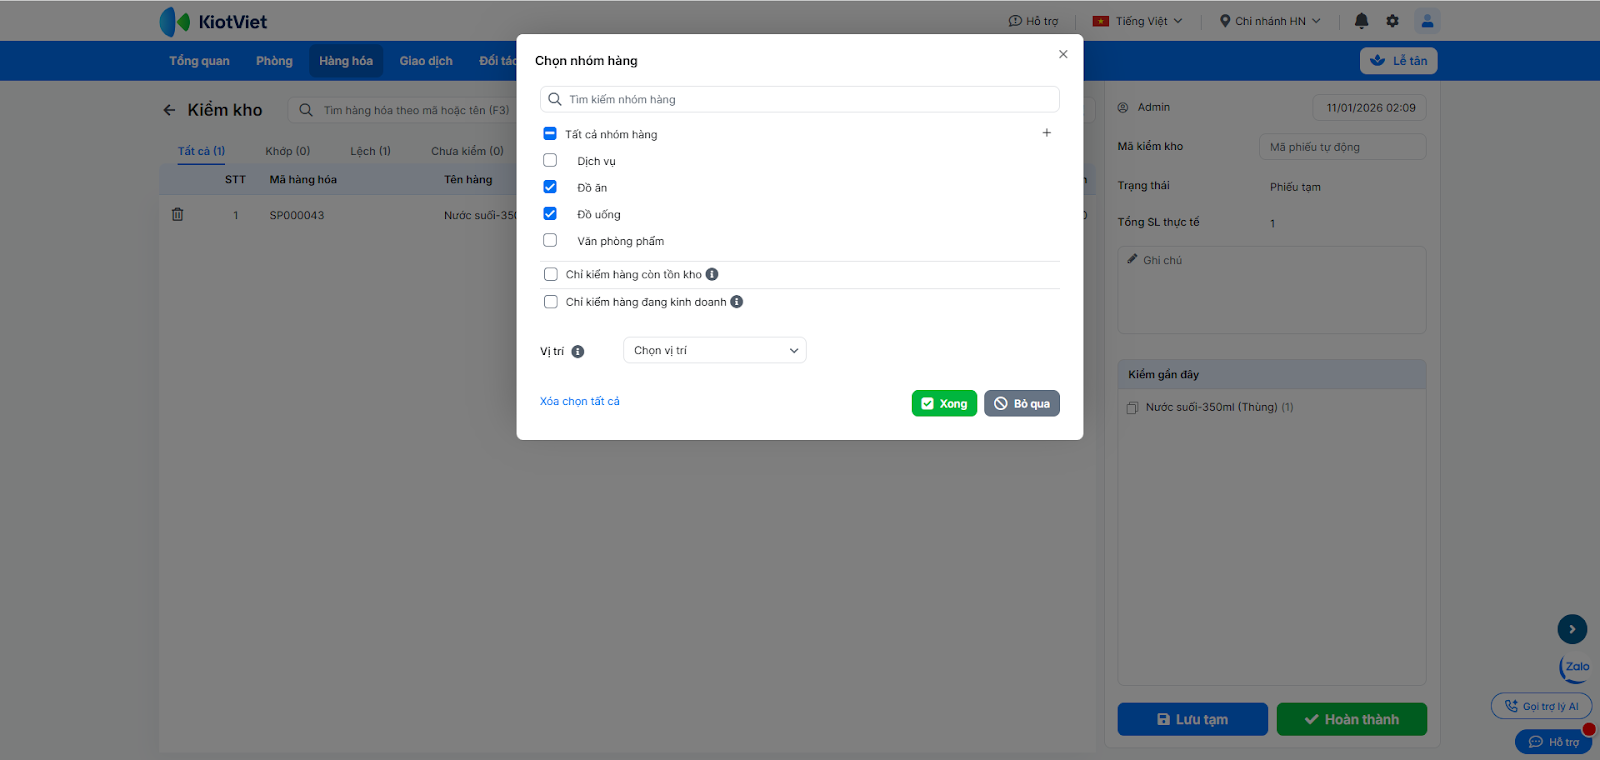
Task: Click the Lưu tạm button
Action: coord(1192,719)
